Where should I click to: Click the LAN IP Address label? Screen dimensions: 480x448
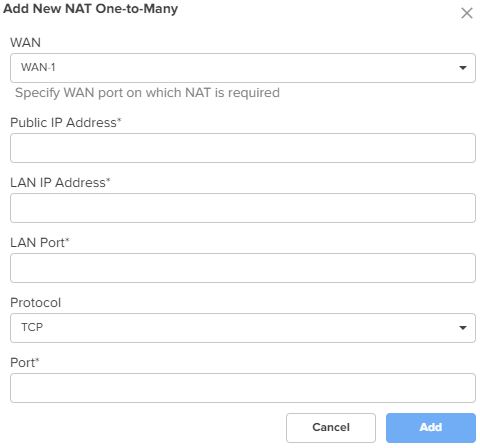(x=60, y=183)
